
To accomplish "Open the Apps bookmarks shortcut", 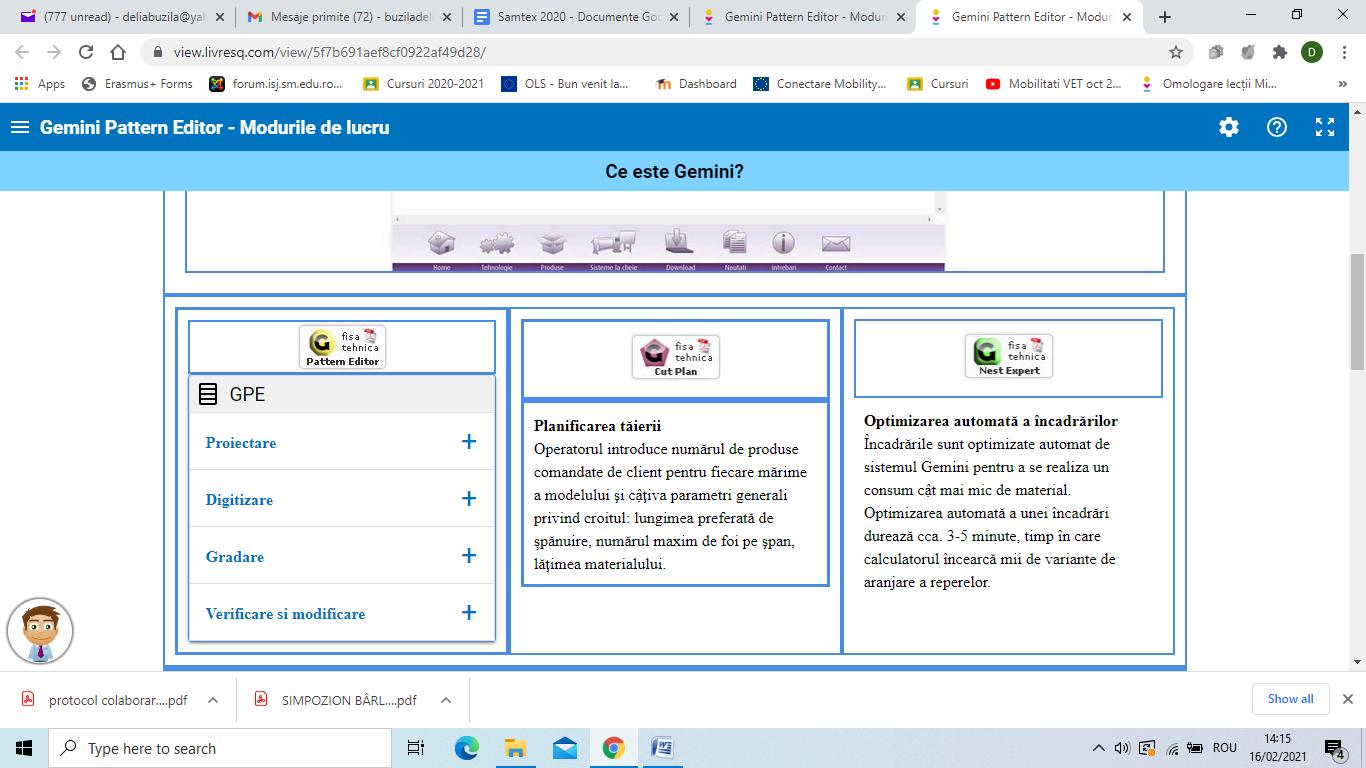I will pyautogui.click(x=40, y=84).
